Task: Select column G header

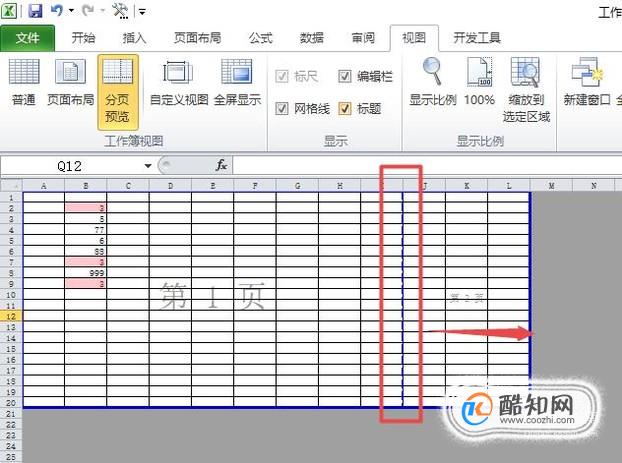Action: point(298,185)
